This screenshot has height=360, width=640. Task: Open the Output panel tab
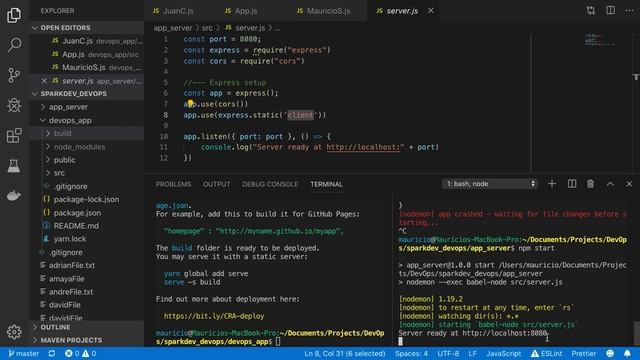point(216,184)
